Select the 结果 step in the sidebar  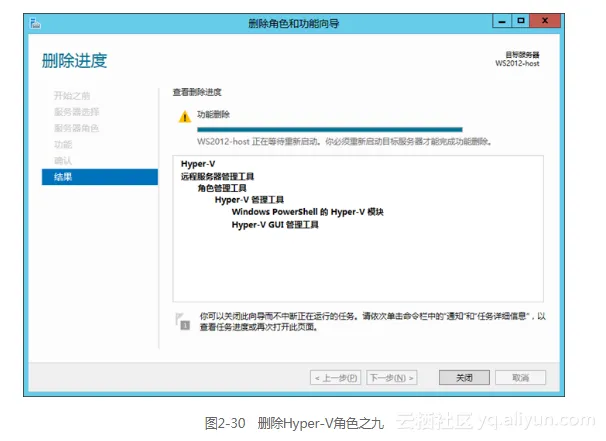pos(100,177)
